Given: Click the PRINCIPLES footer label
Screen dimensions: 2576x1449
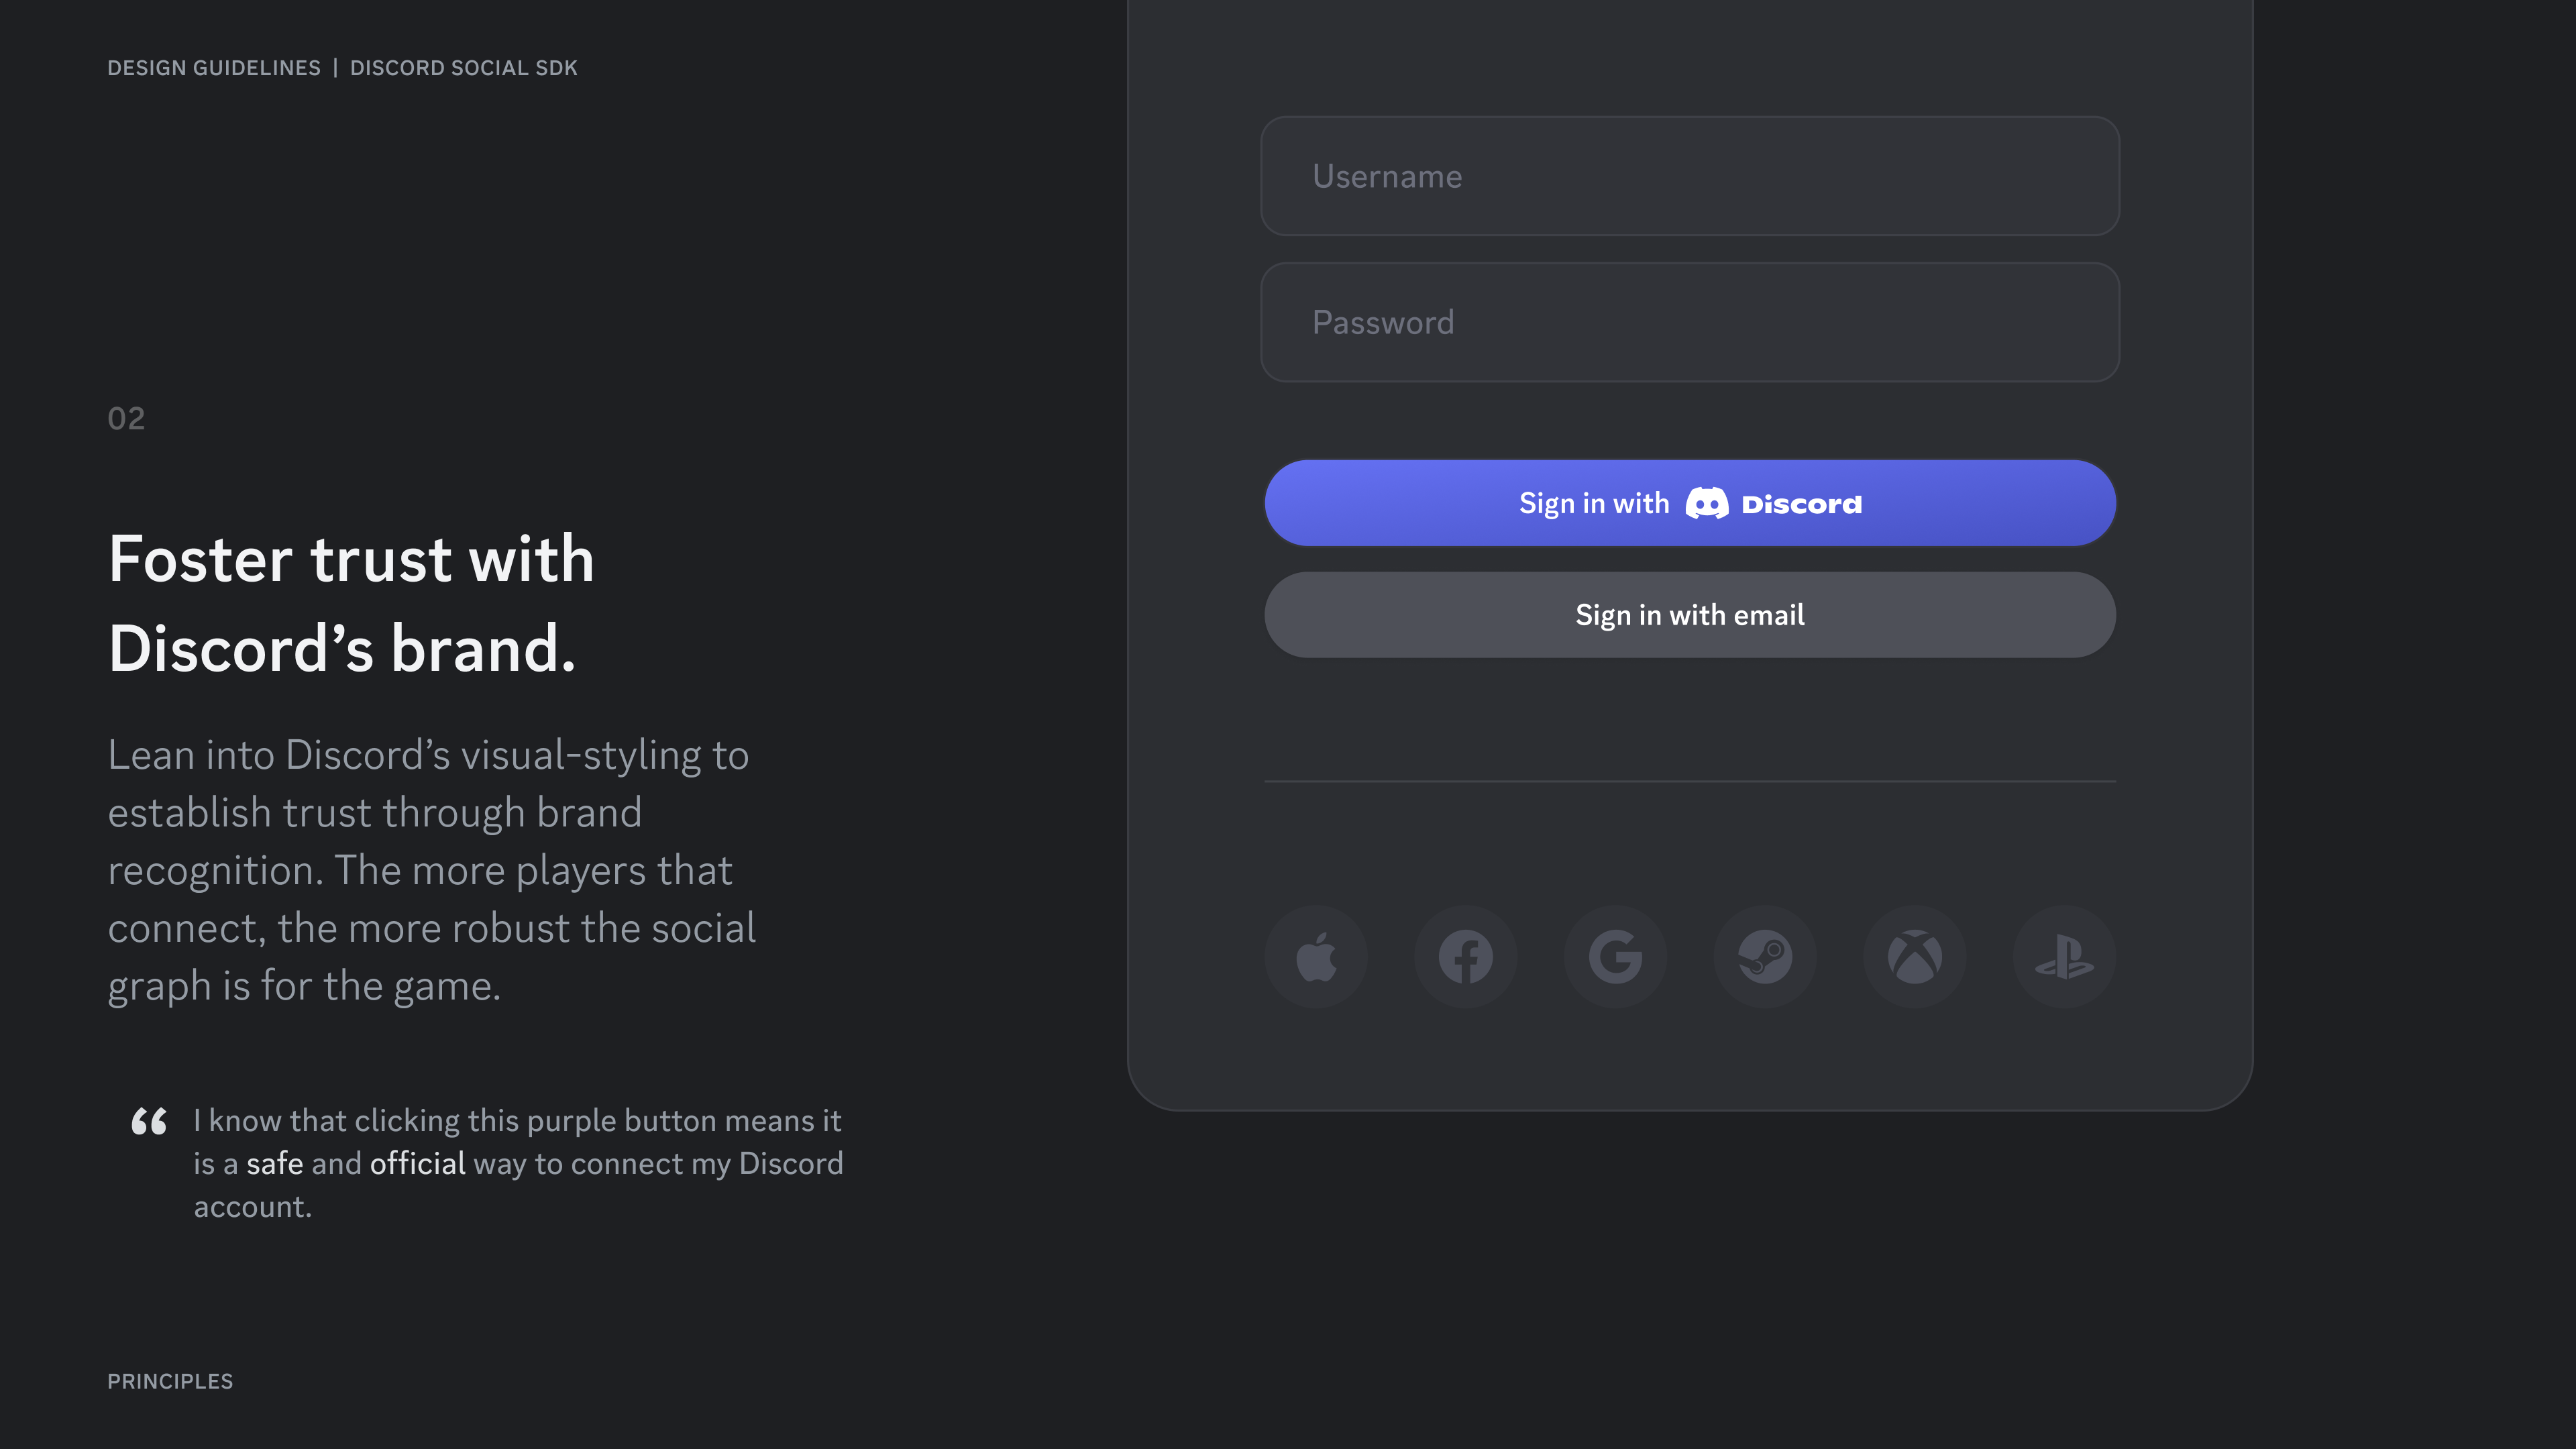Looking at the screenshot, I should click(170, 1381).
